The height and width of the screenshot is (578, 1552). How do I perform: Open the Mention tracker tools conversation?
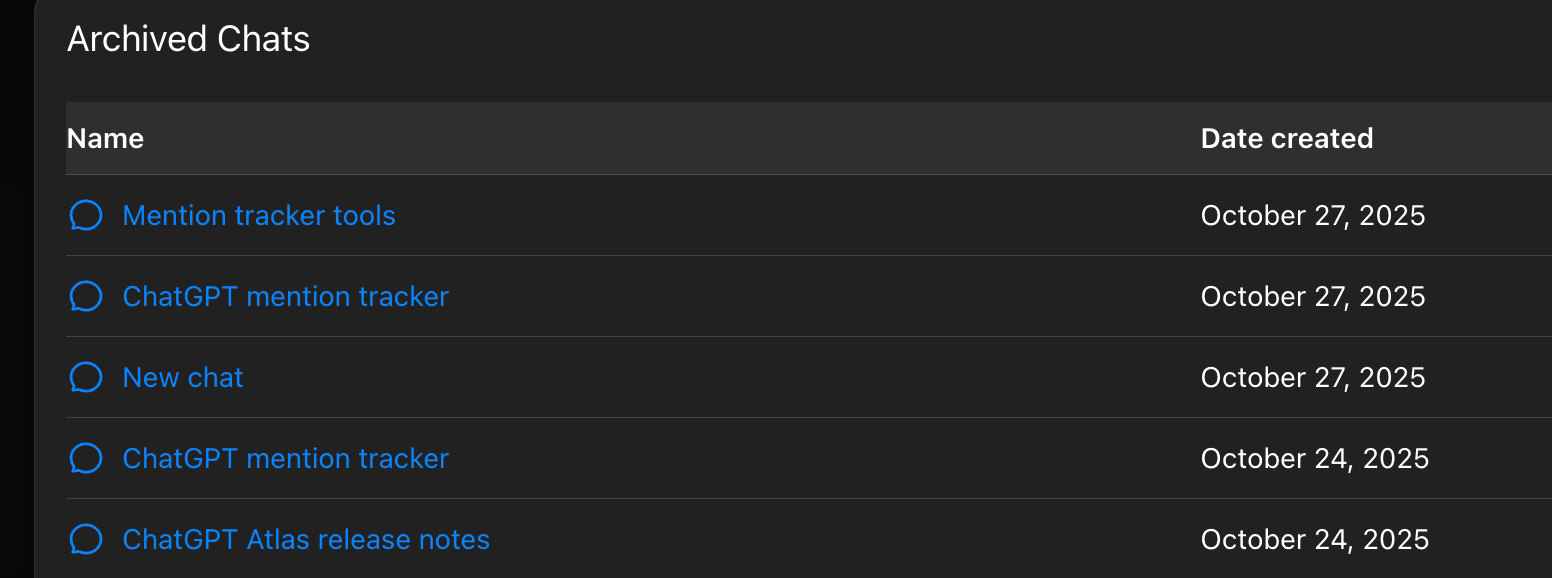pos(258,215)
